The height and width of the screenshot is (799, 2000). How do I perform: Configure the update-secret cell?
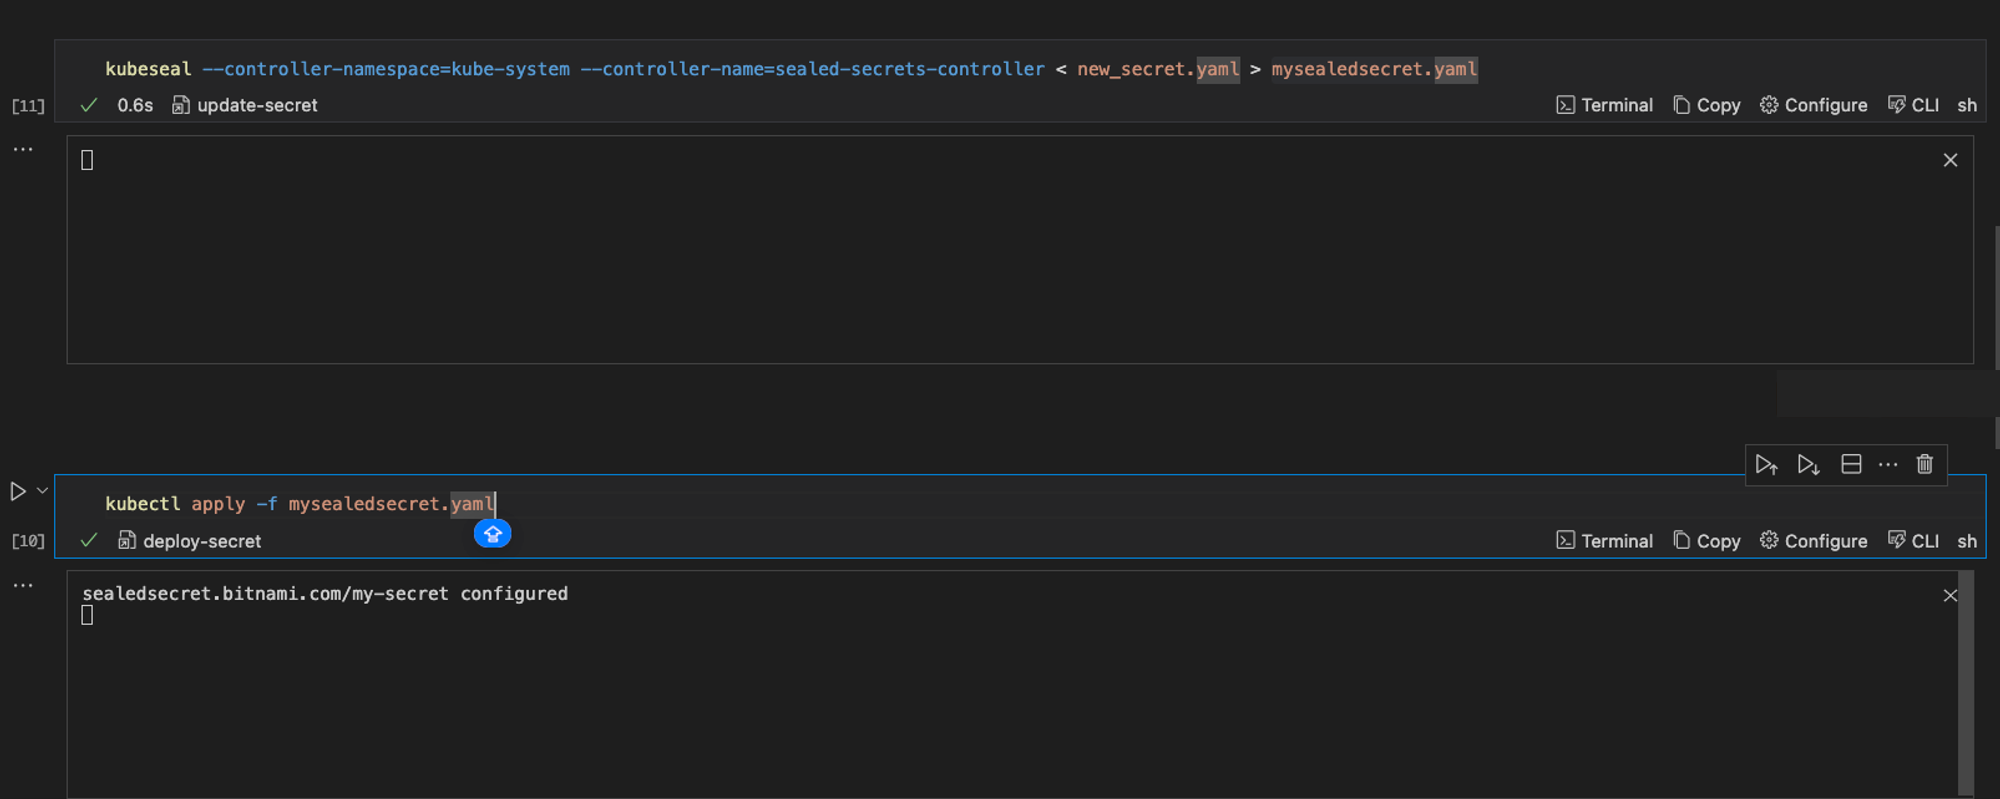pos(1813,105)
